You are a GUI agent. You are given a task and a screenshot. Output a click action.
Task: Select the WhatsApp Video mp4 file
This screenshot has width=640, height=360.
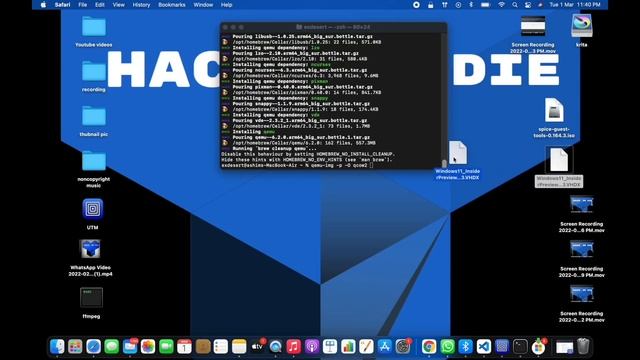pyautogui.click(x=91, y=249)
